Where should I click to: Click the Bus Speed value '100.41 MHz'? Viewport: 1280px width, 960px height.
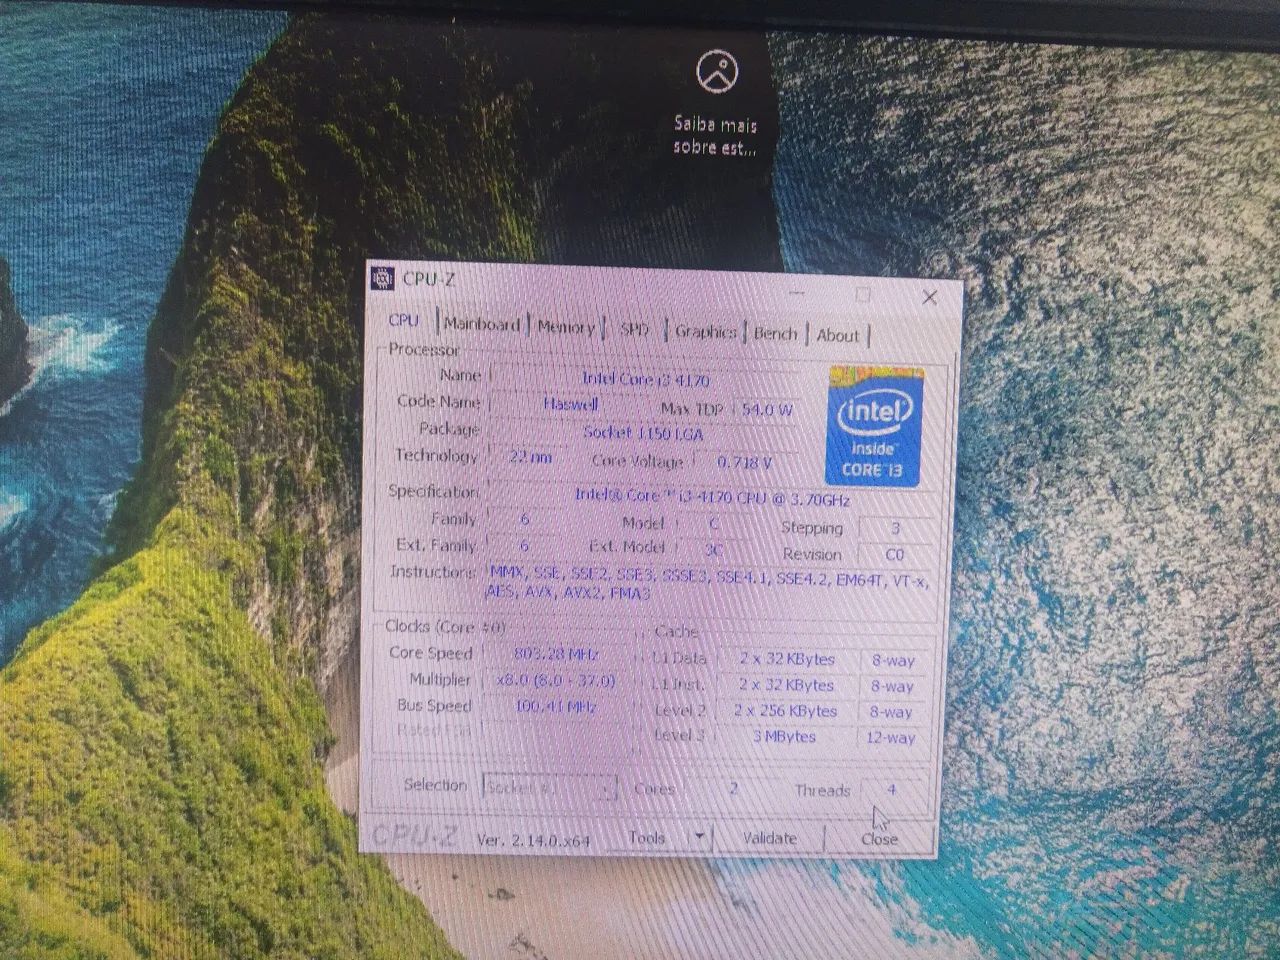556,706
